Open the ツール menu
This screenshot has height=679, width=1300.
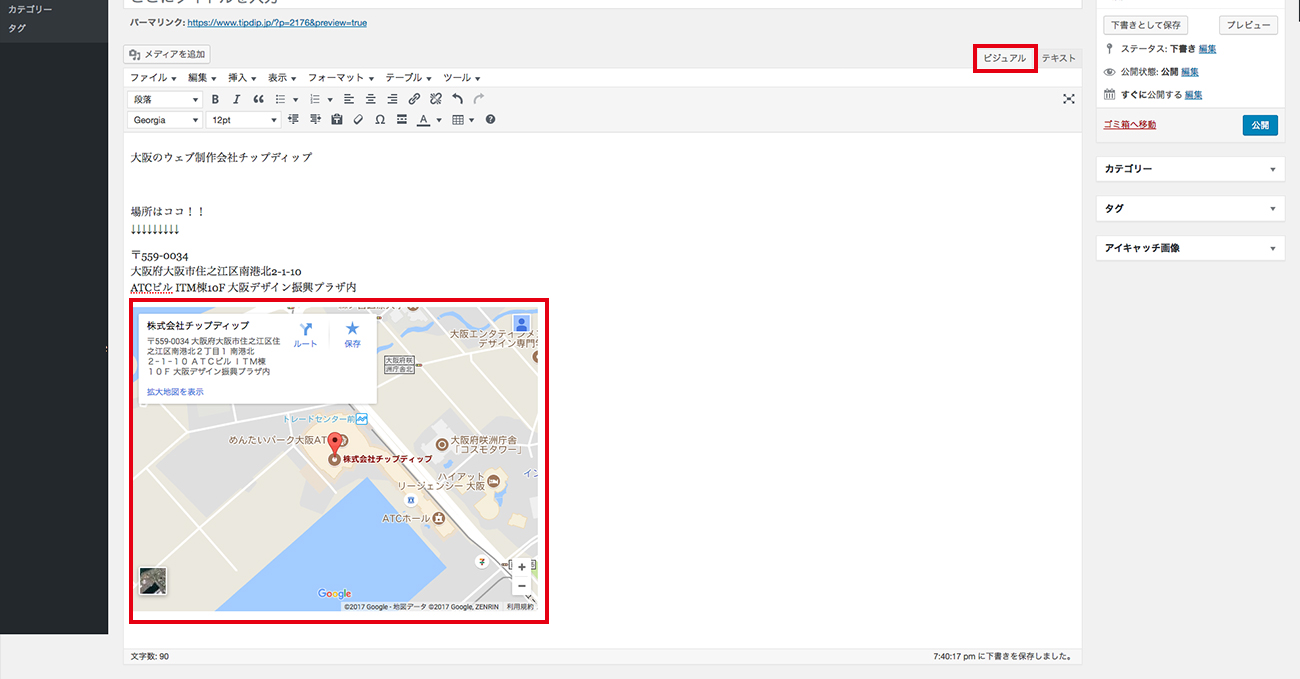coord(461,78)
